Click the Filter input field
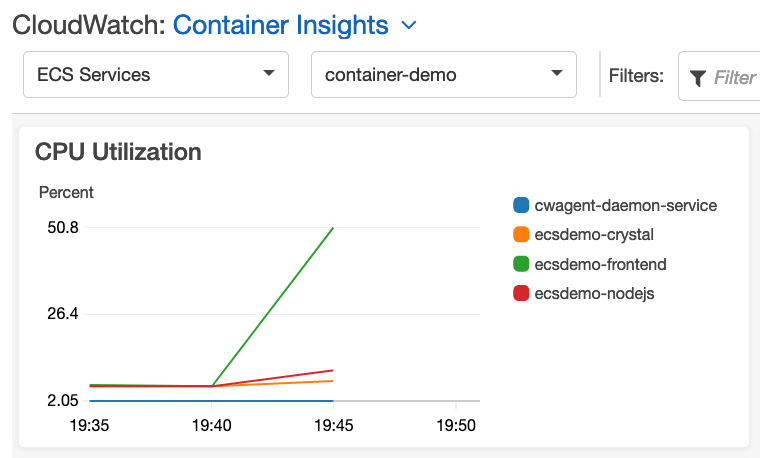The height and width of the screenshot is (458, 760). (x=719, y=76)
